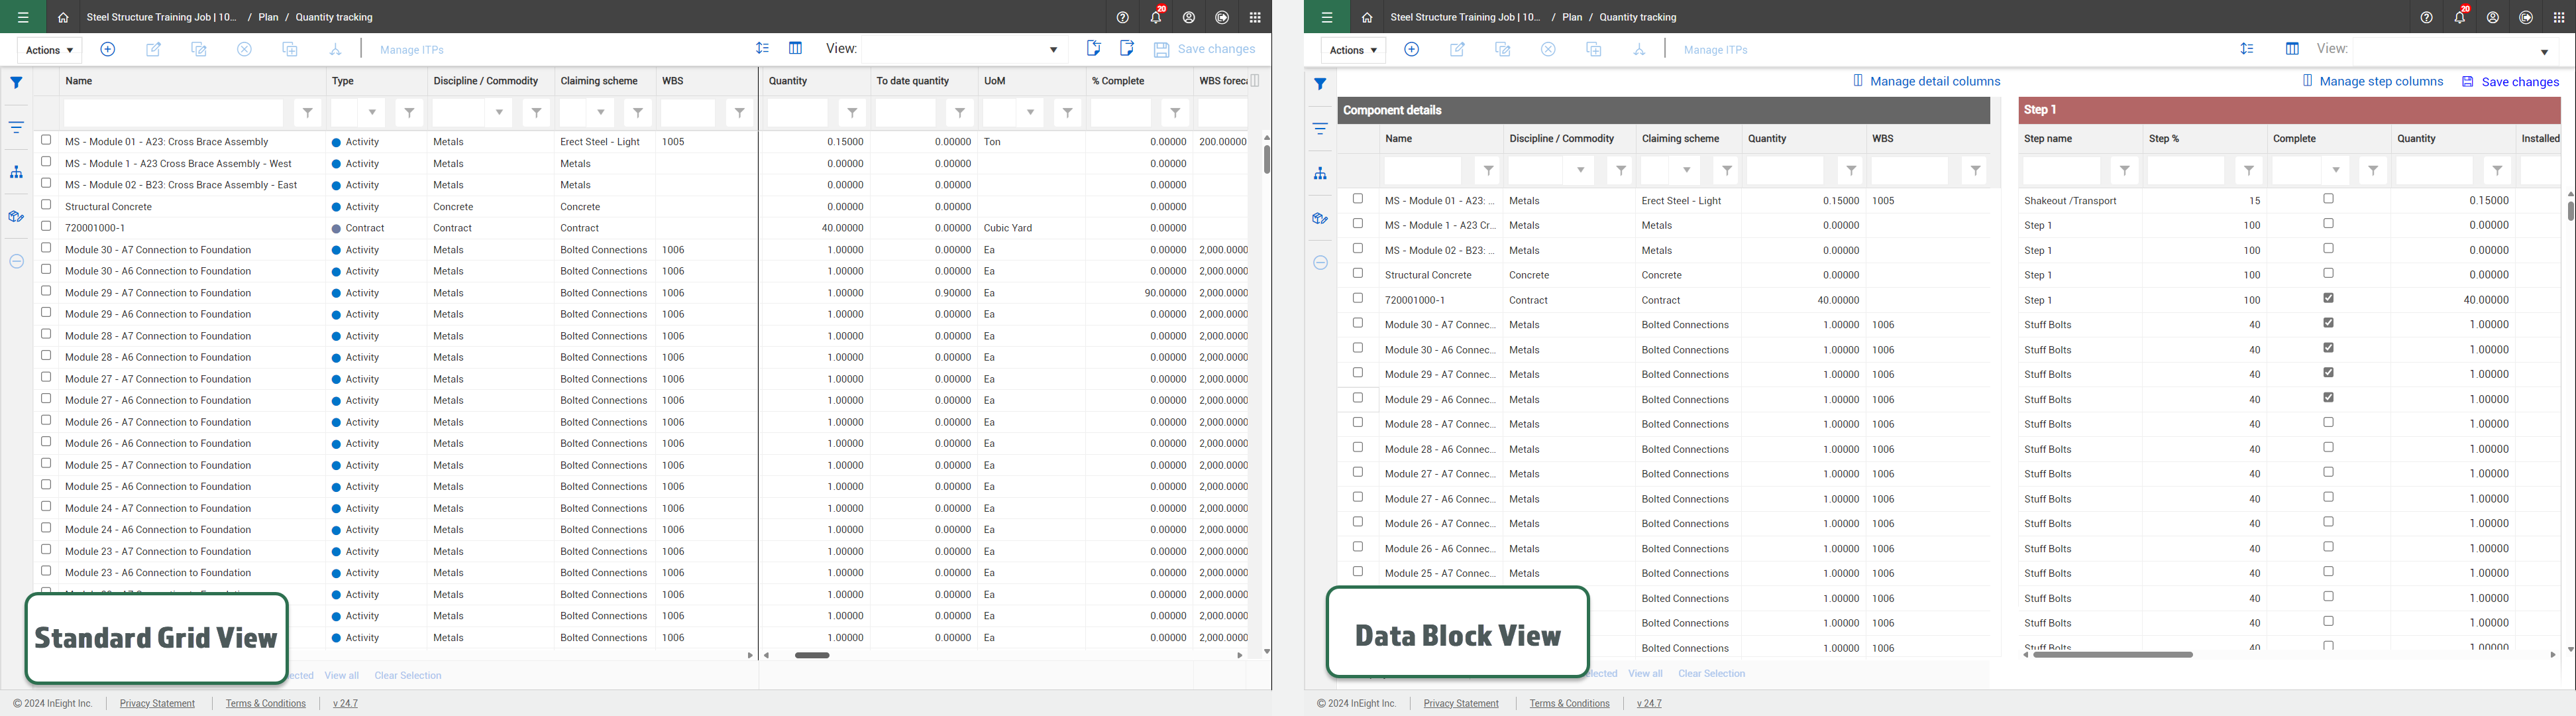
Task: Uncheck Complete box in the 40.00000 quantity Step 1 row
Action: [x=2328, y=298]
